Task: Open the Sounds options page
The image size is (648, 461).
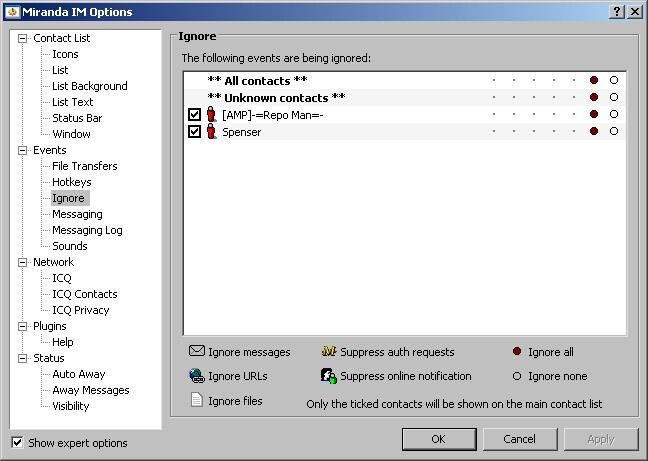Action: (x=70, y=246)
